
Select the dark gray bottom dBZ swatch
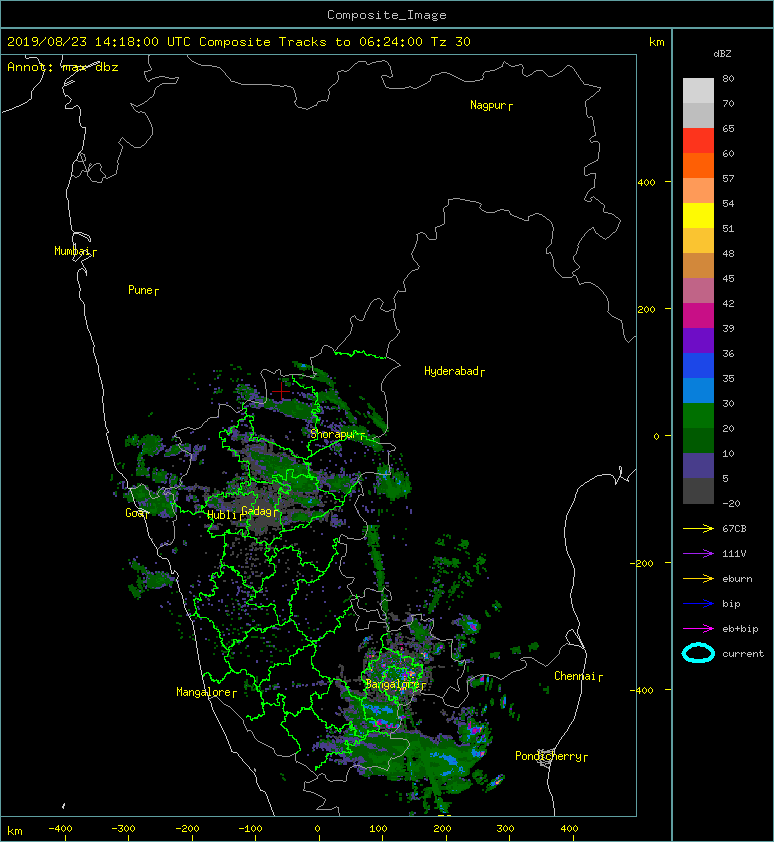pyautogui.click(x=698, y=491)
